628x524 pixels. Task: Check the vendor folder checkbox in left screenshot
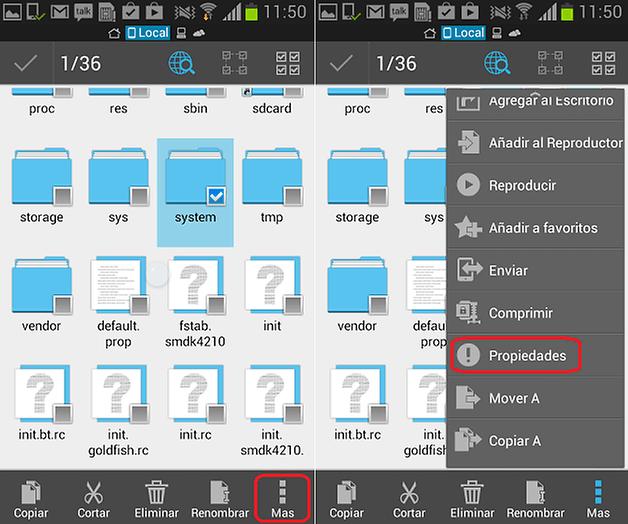(63, 305)
